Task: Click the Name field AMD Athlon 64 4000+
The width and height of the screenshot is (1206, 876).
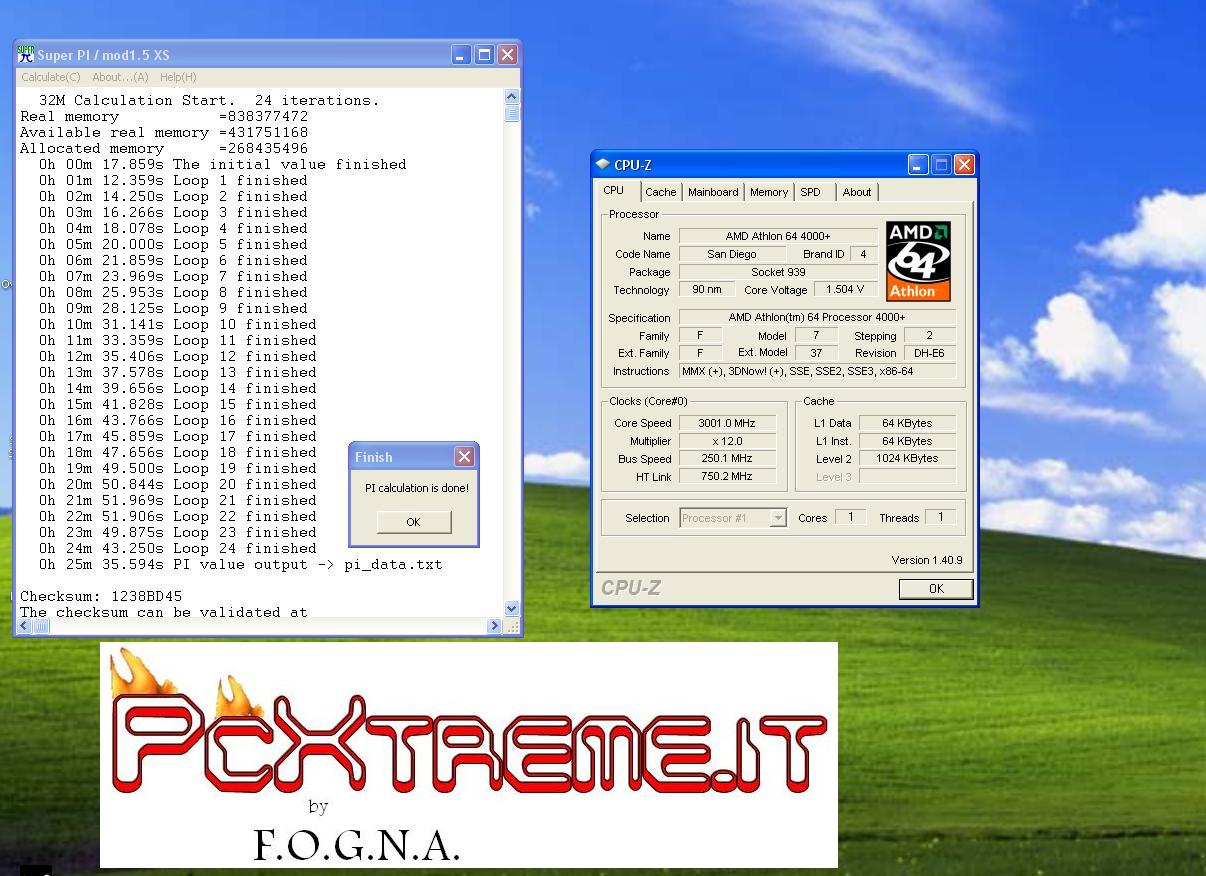Action: [778, 236]
